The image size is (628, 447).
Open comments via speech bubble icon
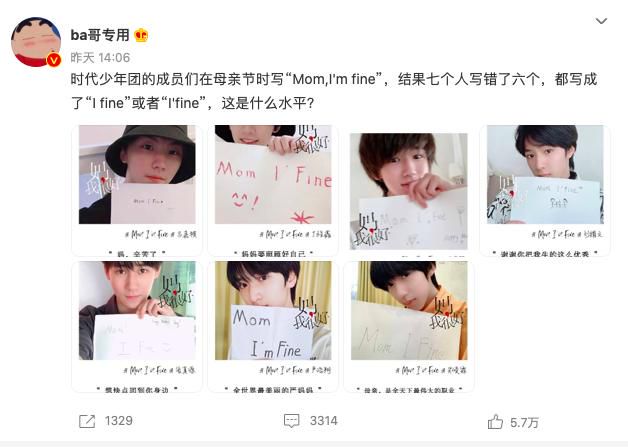[291, 421]
